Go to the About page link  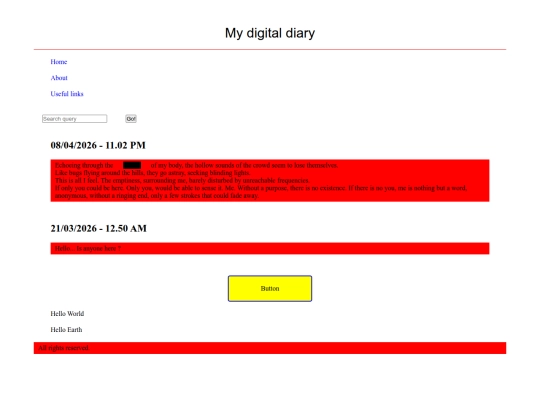tap(59, 78)
